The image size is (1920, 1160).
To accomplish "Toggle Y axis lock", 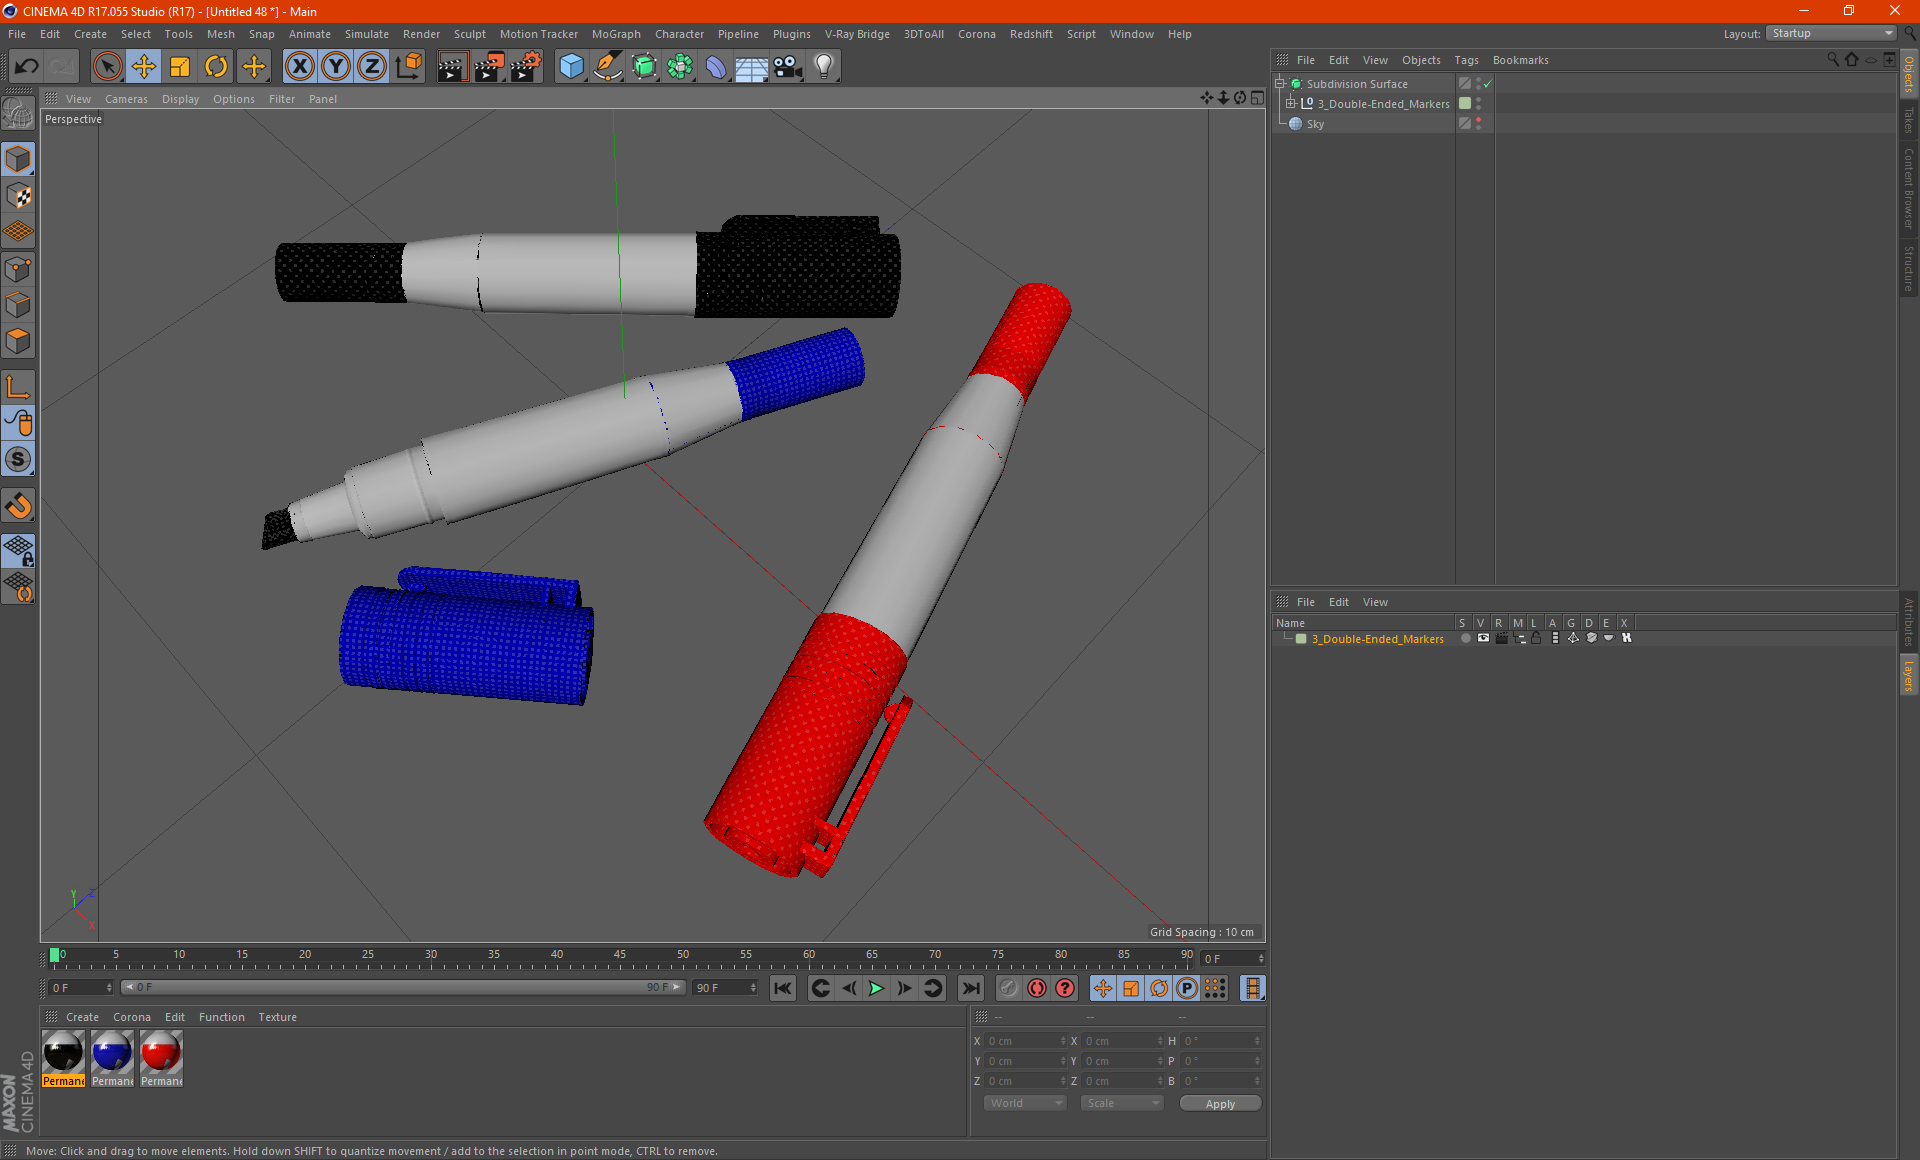I will pos(336,67).
